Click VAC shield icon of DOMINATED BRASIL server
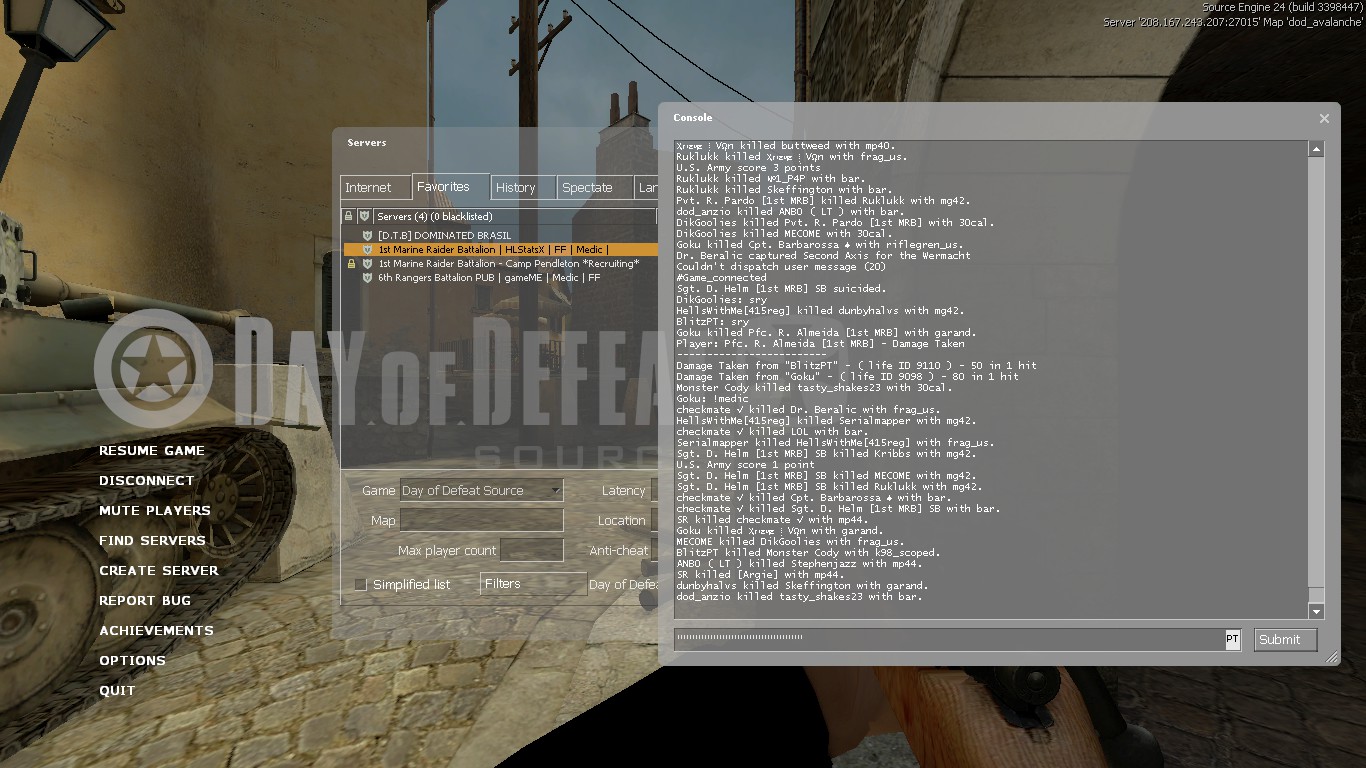The image size is (1366, 768). click(368, 236)
